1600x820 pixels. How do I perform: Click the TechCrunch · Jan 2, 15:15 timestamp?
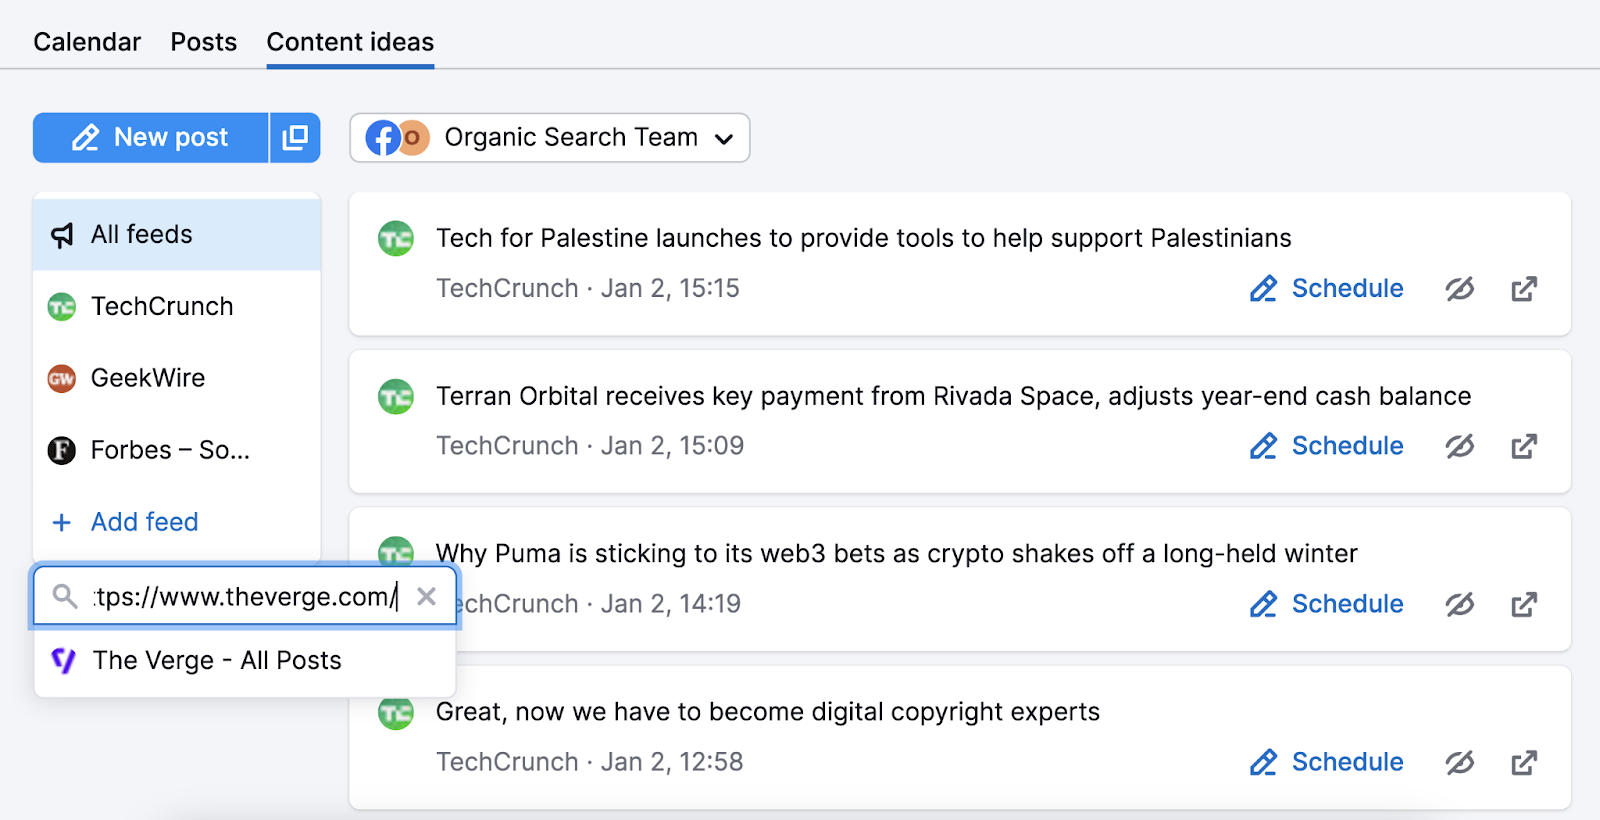click(x=588, y=288)
